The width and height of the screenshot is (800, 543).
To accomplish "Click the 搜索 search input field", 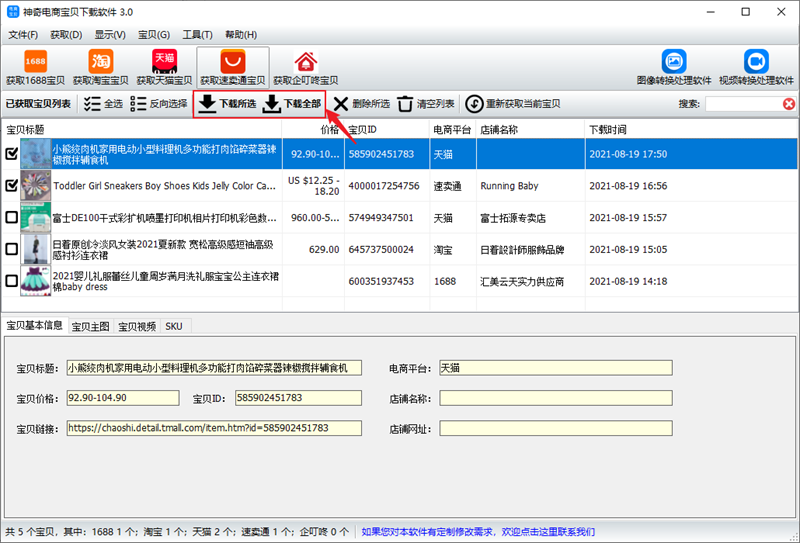I will [744, 104].
